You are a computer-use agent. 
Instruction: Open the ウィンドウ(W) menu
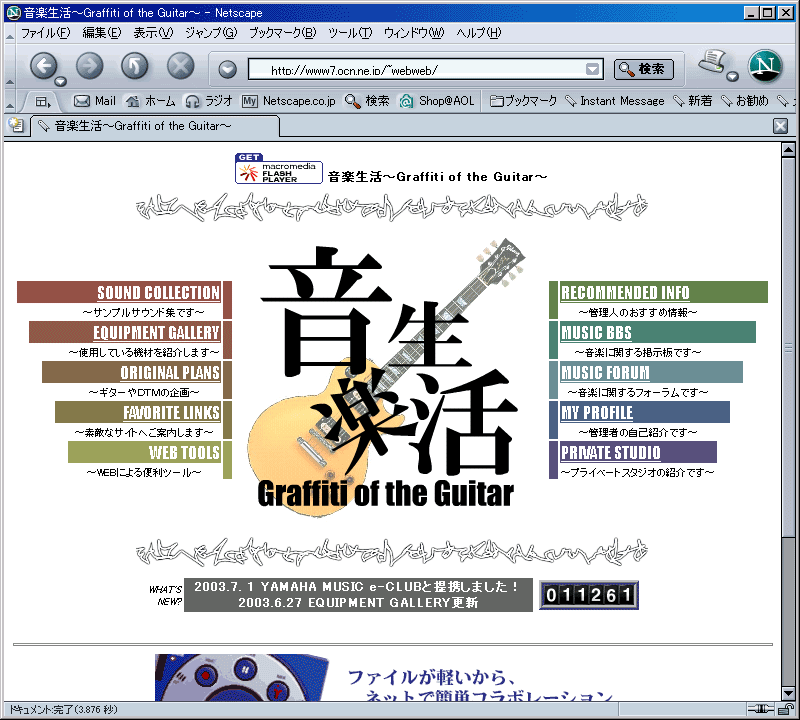click(x=414, y=33)
